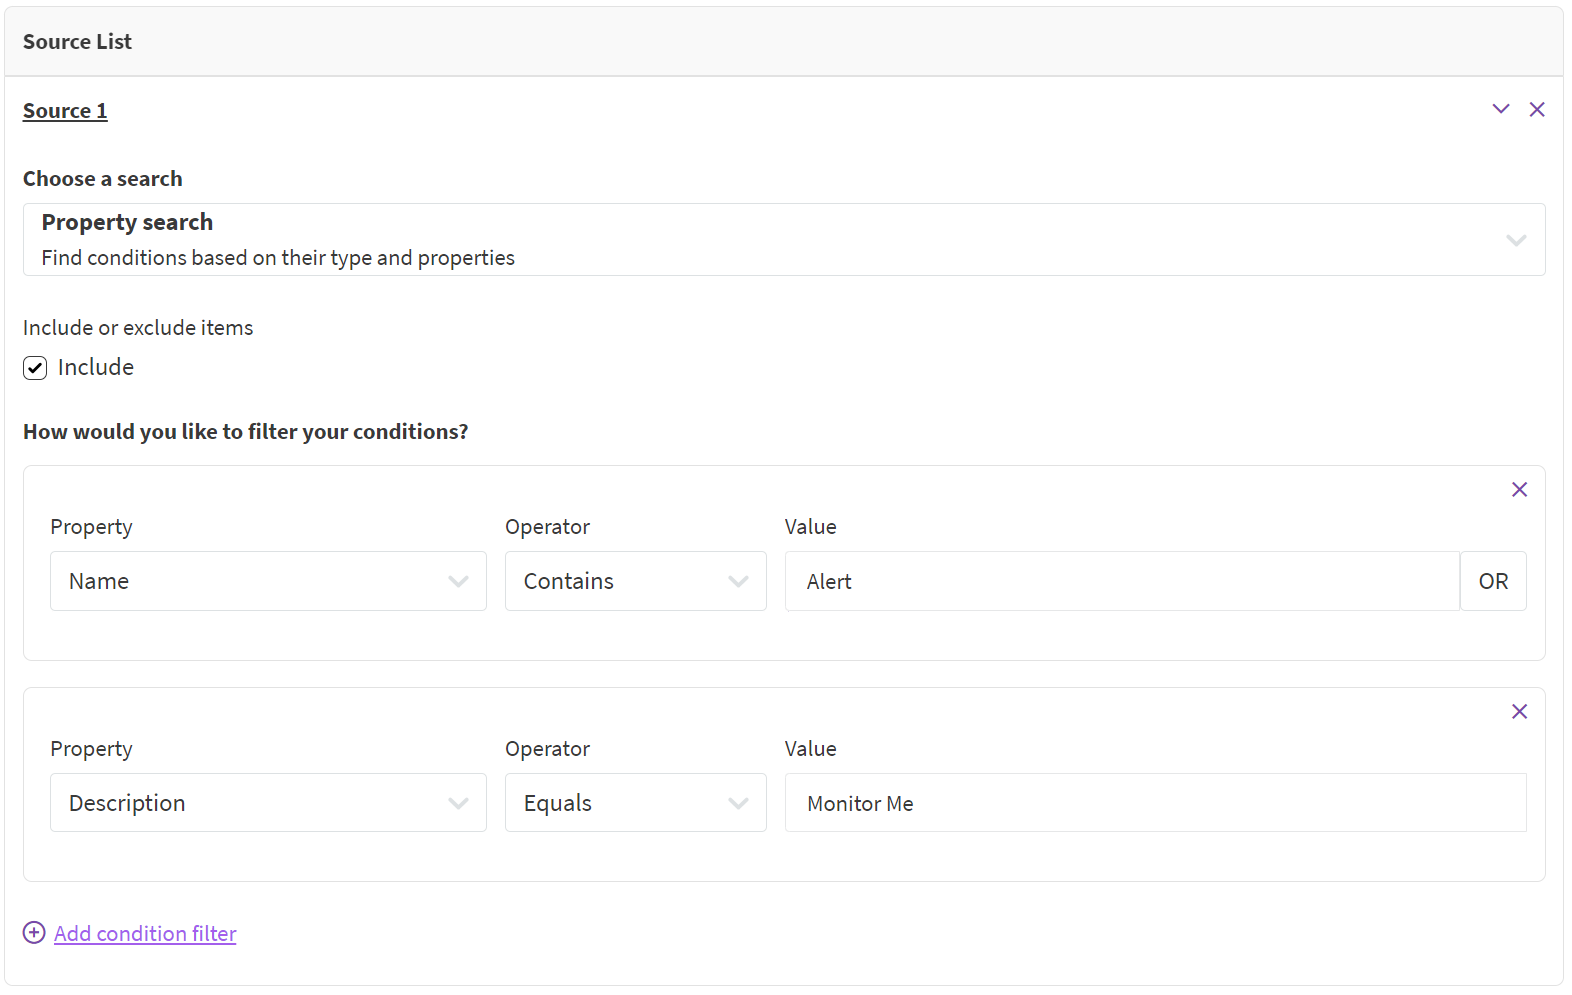
Task: Click the Include label text
Action: [96, 368]
